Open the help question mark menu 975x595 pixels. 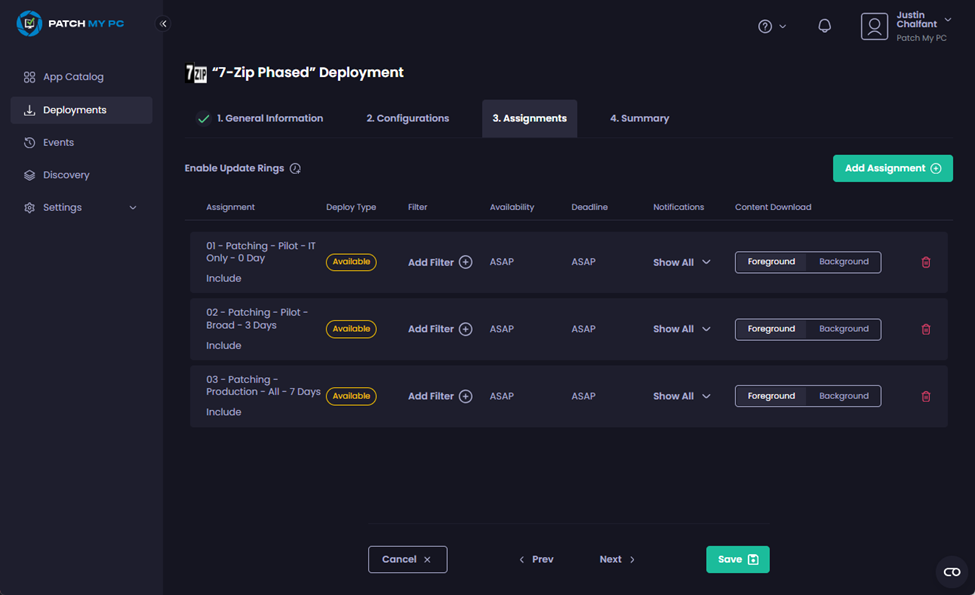[x=766, y=26]
